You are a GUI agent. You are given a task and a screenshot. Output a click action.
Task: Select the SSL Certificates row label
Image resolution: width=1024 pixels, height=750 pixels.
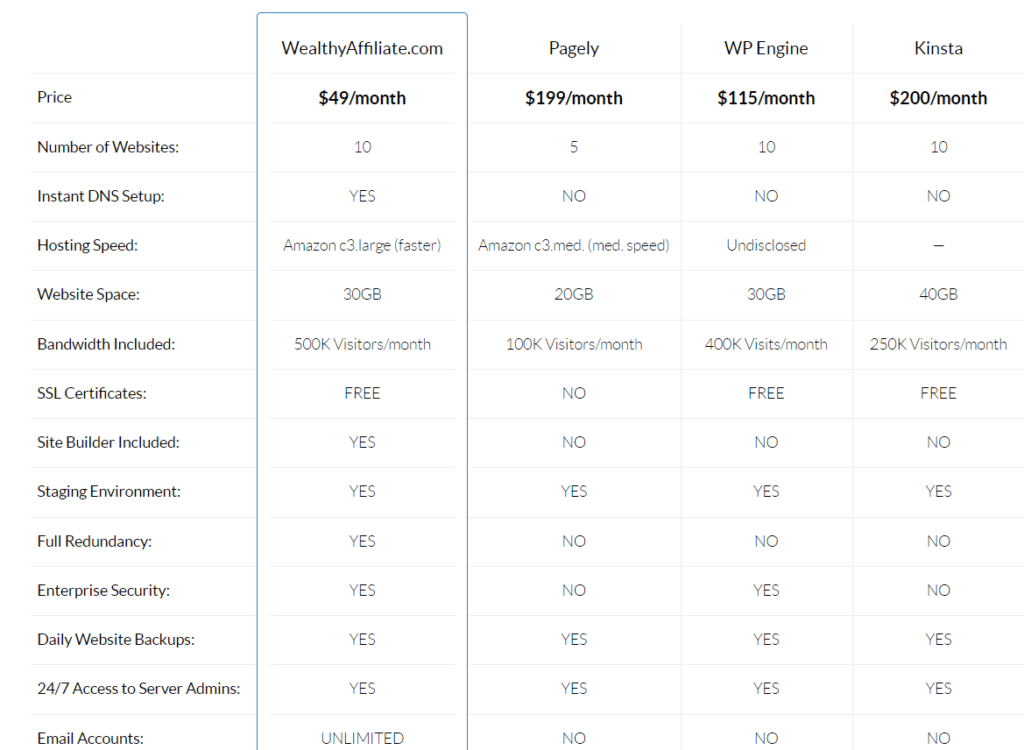click(x=91, y=393)
